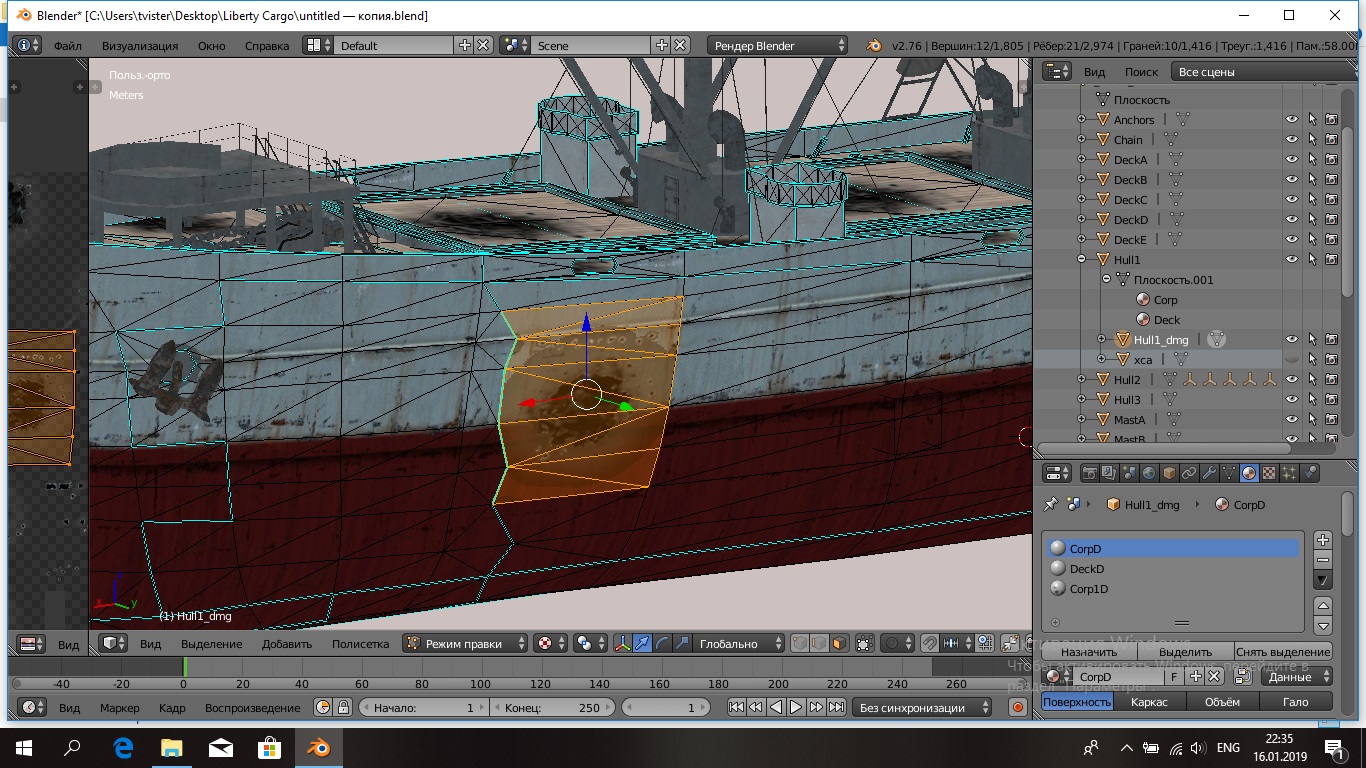This screenshot has width=1366, height=768.
Task: Click the record button in timeline
Action: (1018, 707)
